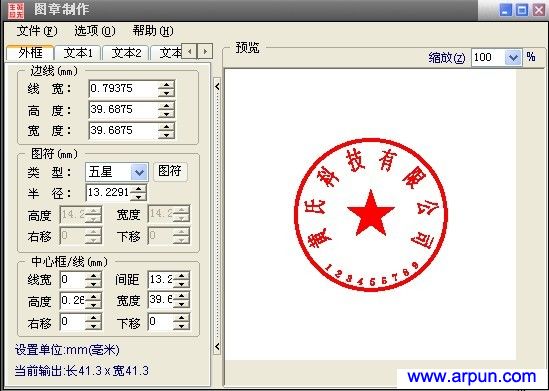
Task: Minimize the 图章制作 window
Action: tap(505, 10)
